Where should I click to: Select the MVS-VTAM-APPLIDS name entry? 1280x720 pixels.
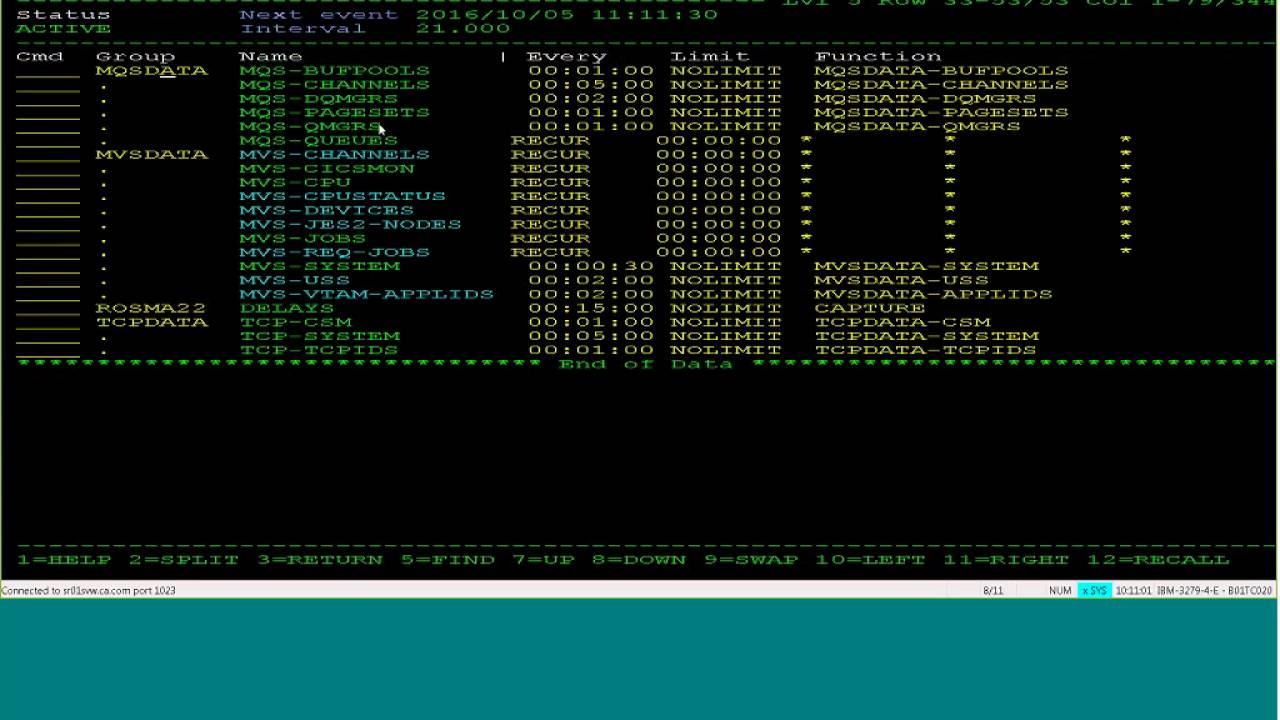[x=367, y=295]
